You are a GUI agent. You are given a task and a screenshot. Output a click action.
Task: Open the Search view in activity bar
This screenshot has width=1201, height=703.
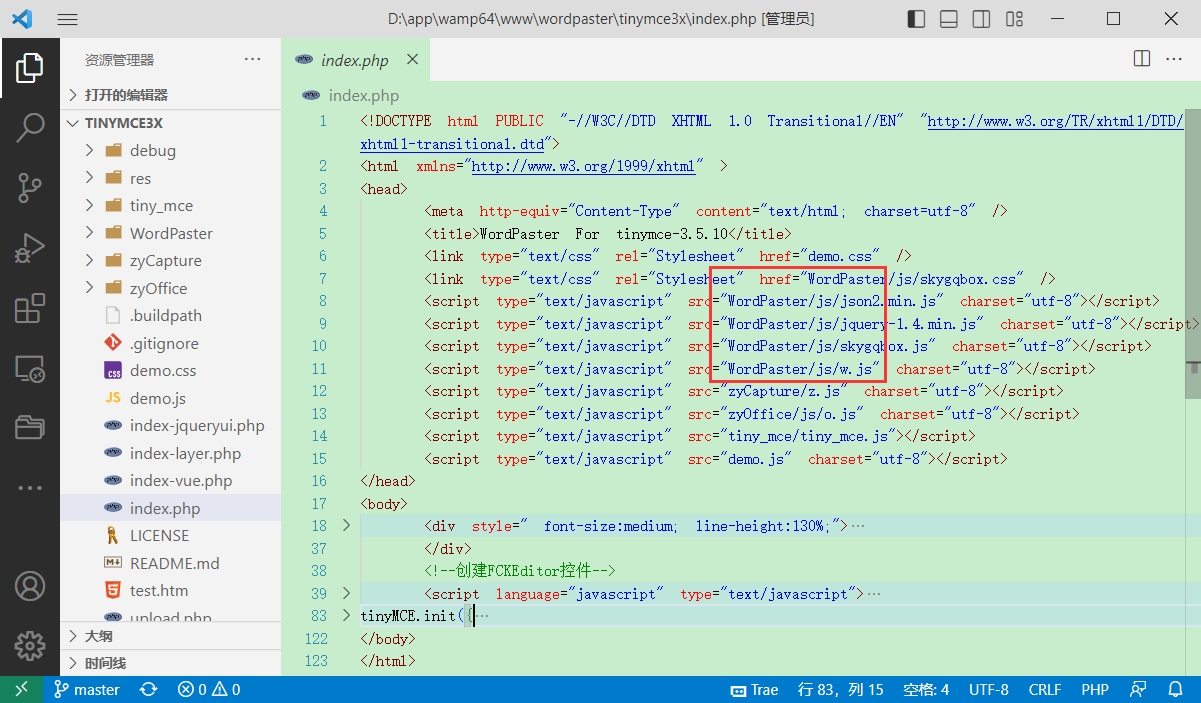30,127
